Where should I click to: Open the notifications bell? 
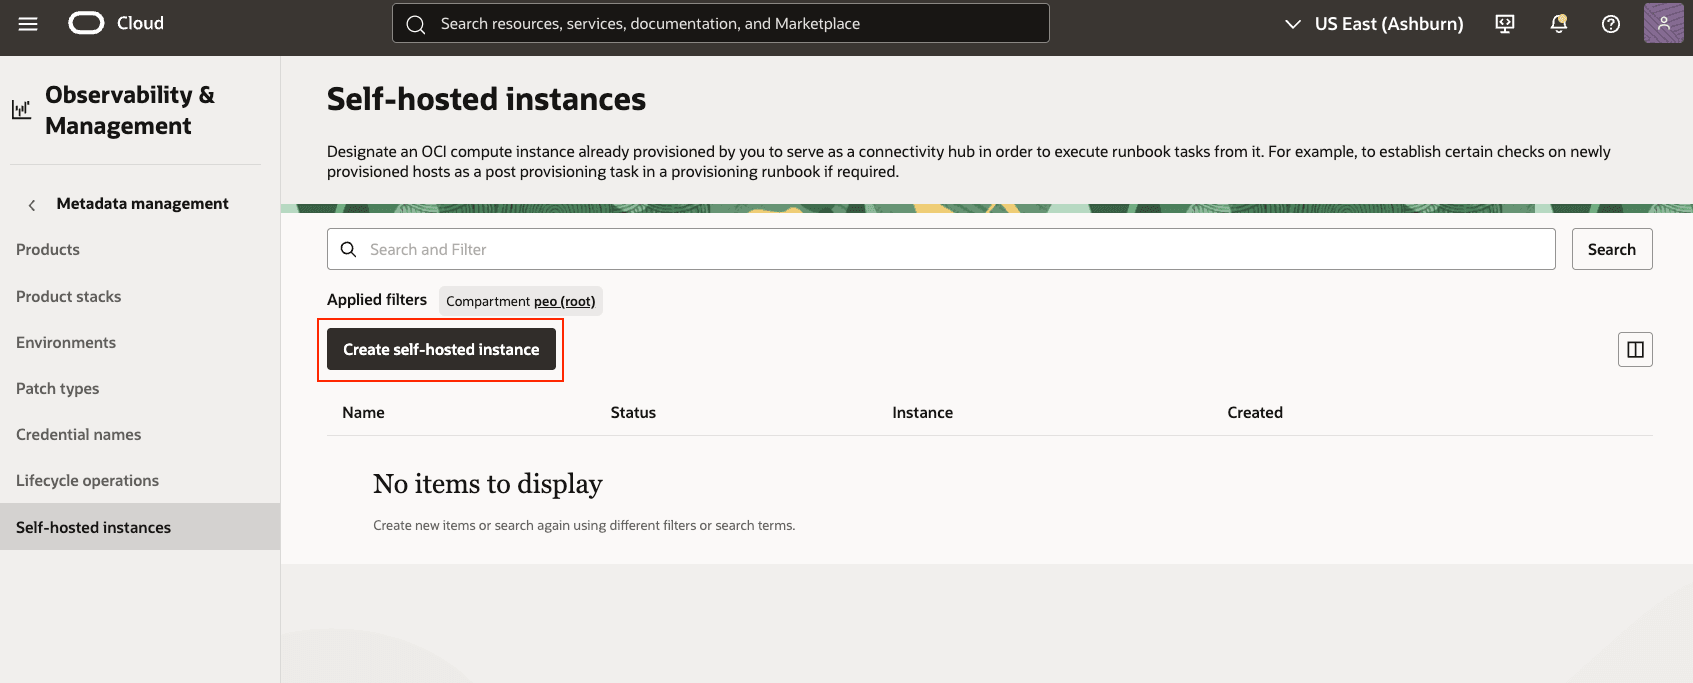pyautogui.click(x=1558, y=24)
